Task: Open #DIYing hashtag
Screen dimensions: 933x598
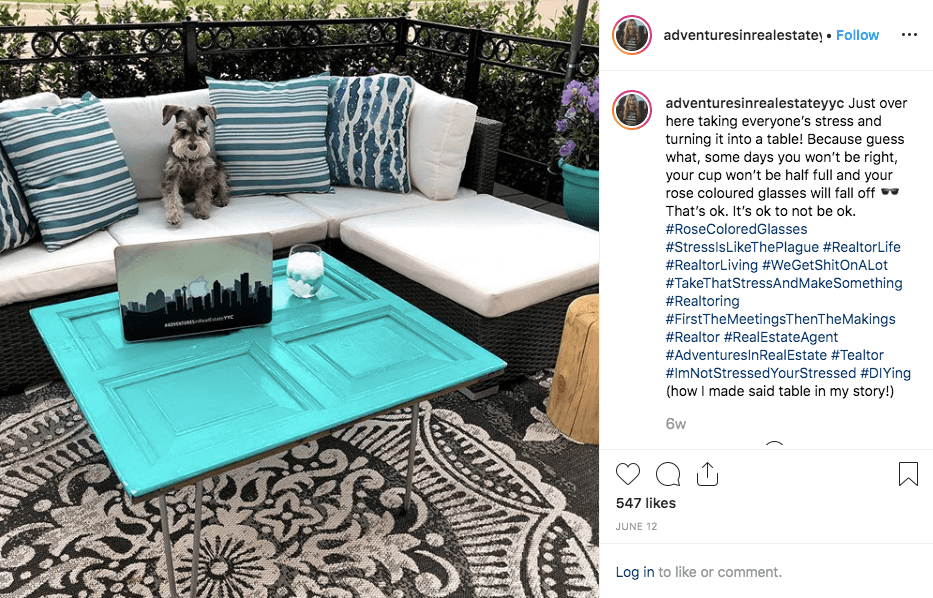Action: [885, 373]
